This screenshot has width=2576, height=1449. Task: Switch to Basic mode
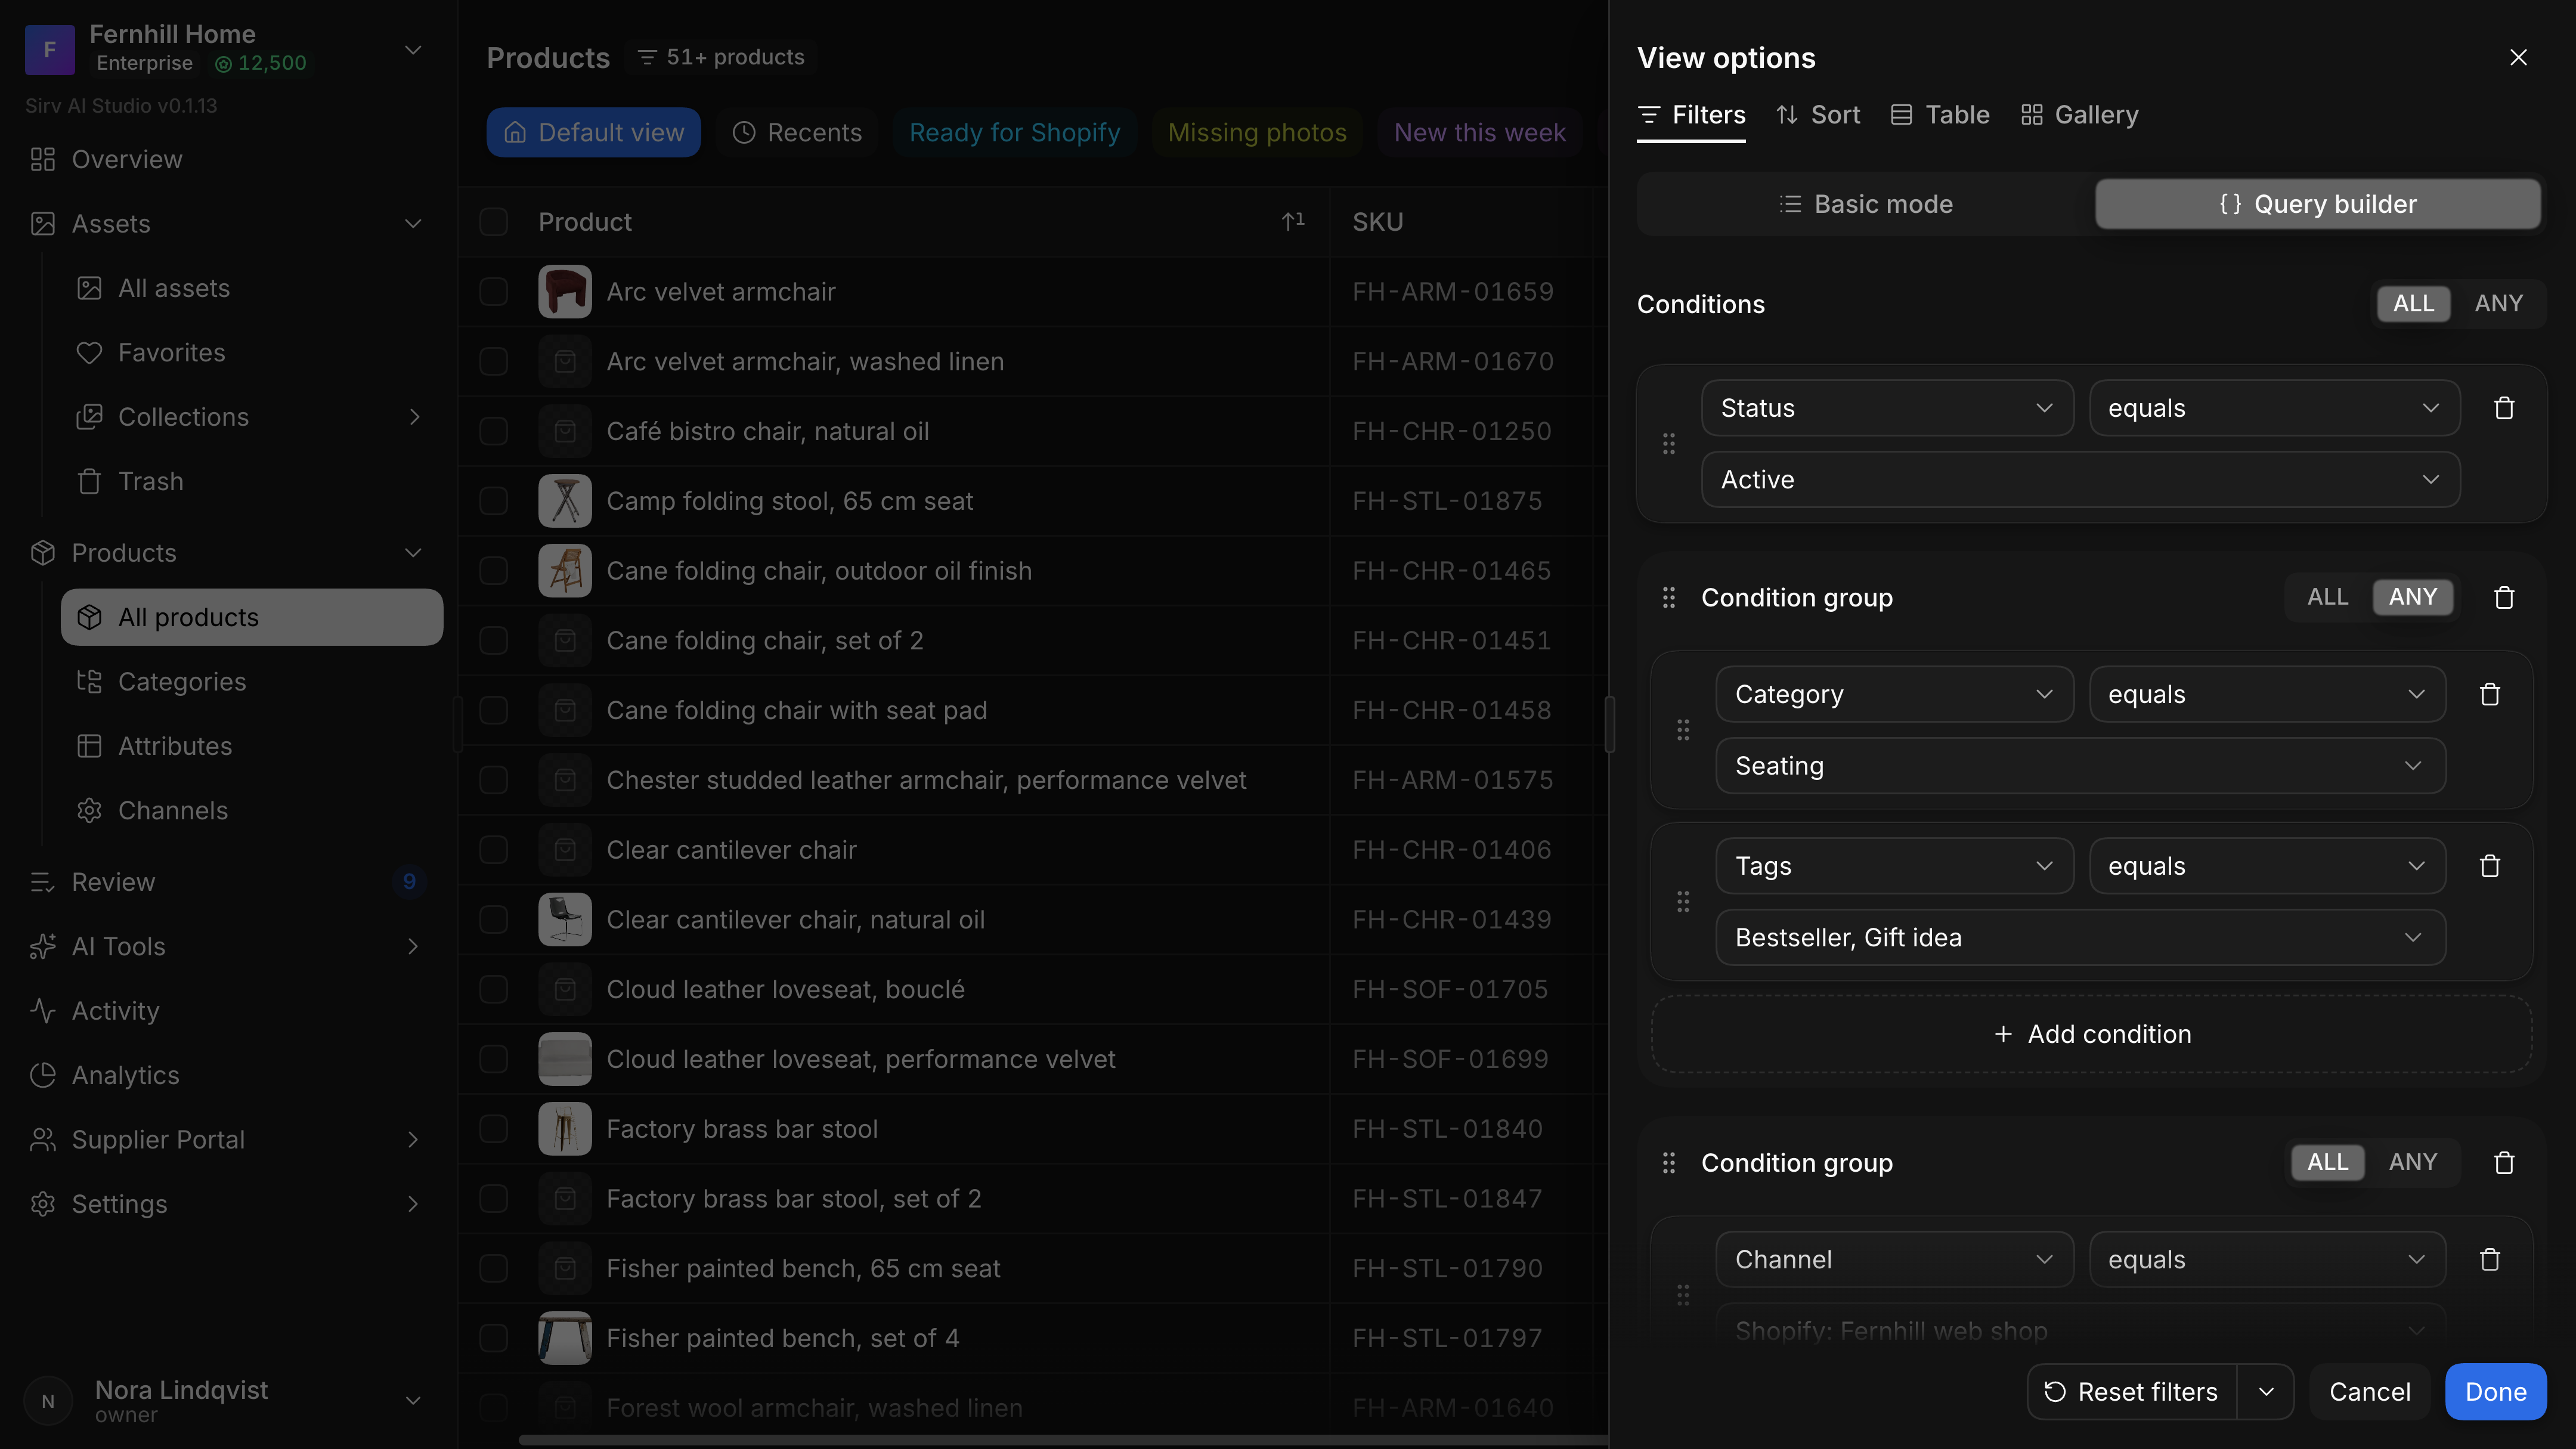(x=1866, y=205)
